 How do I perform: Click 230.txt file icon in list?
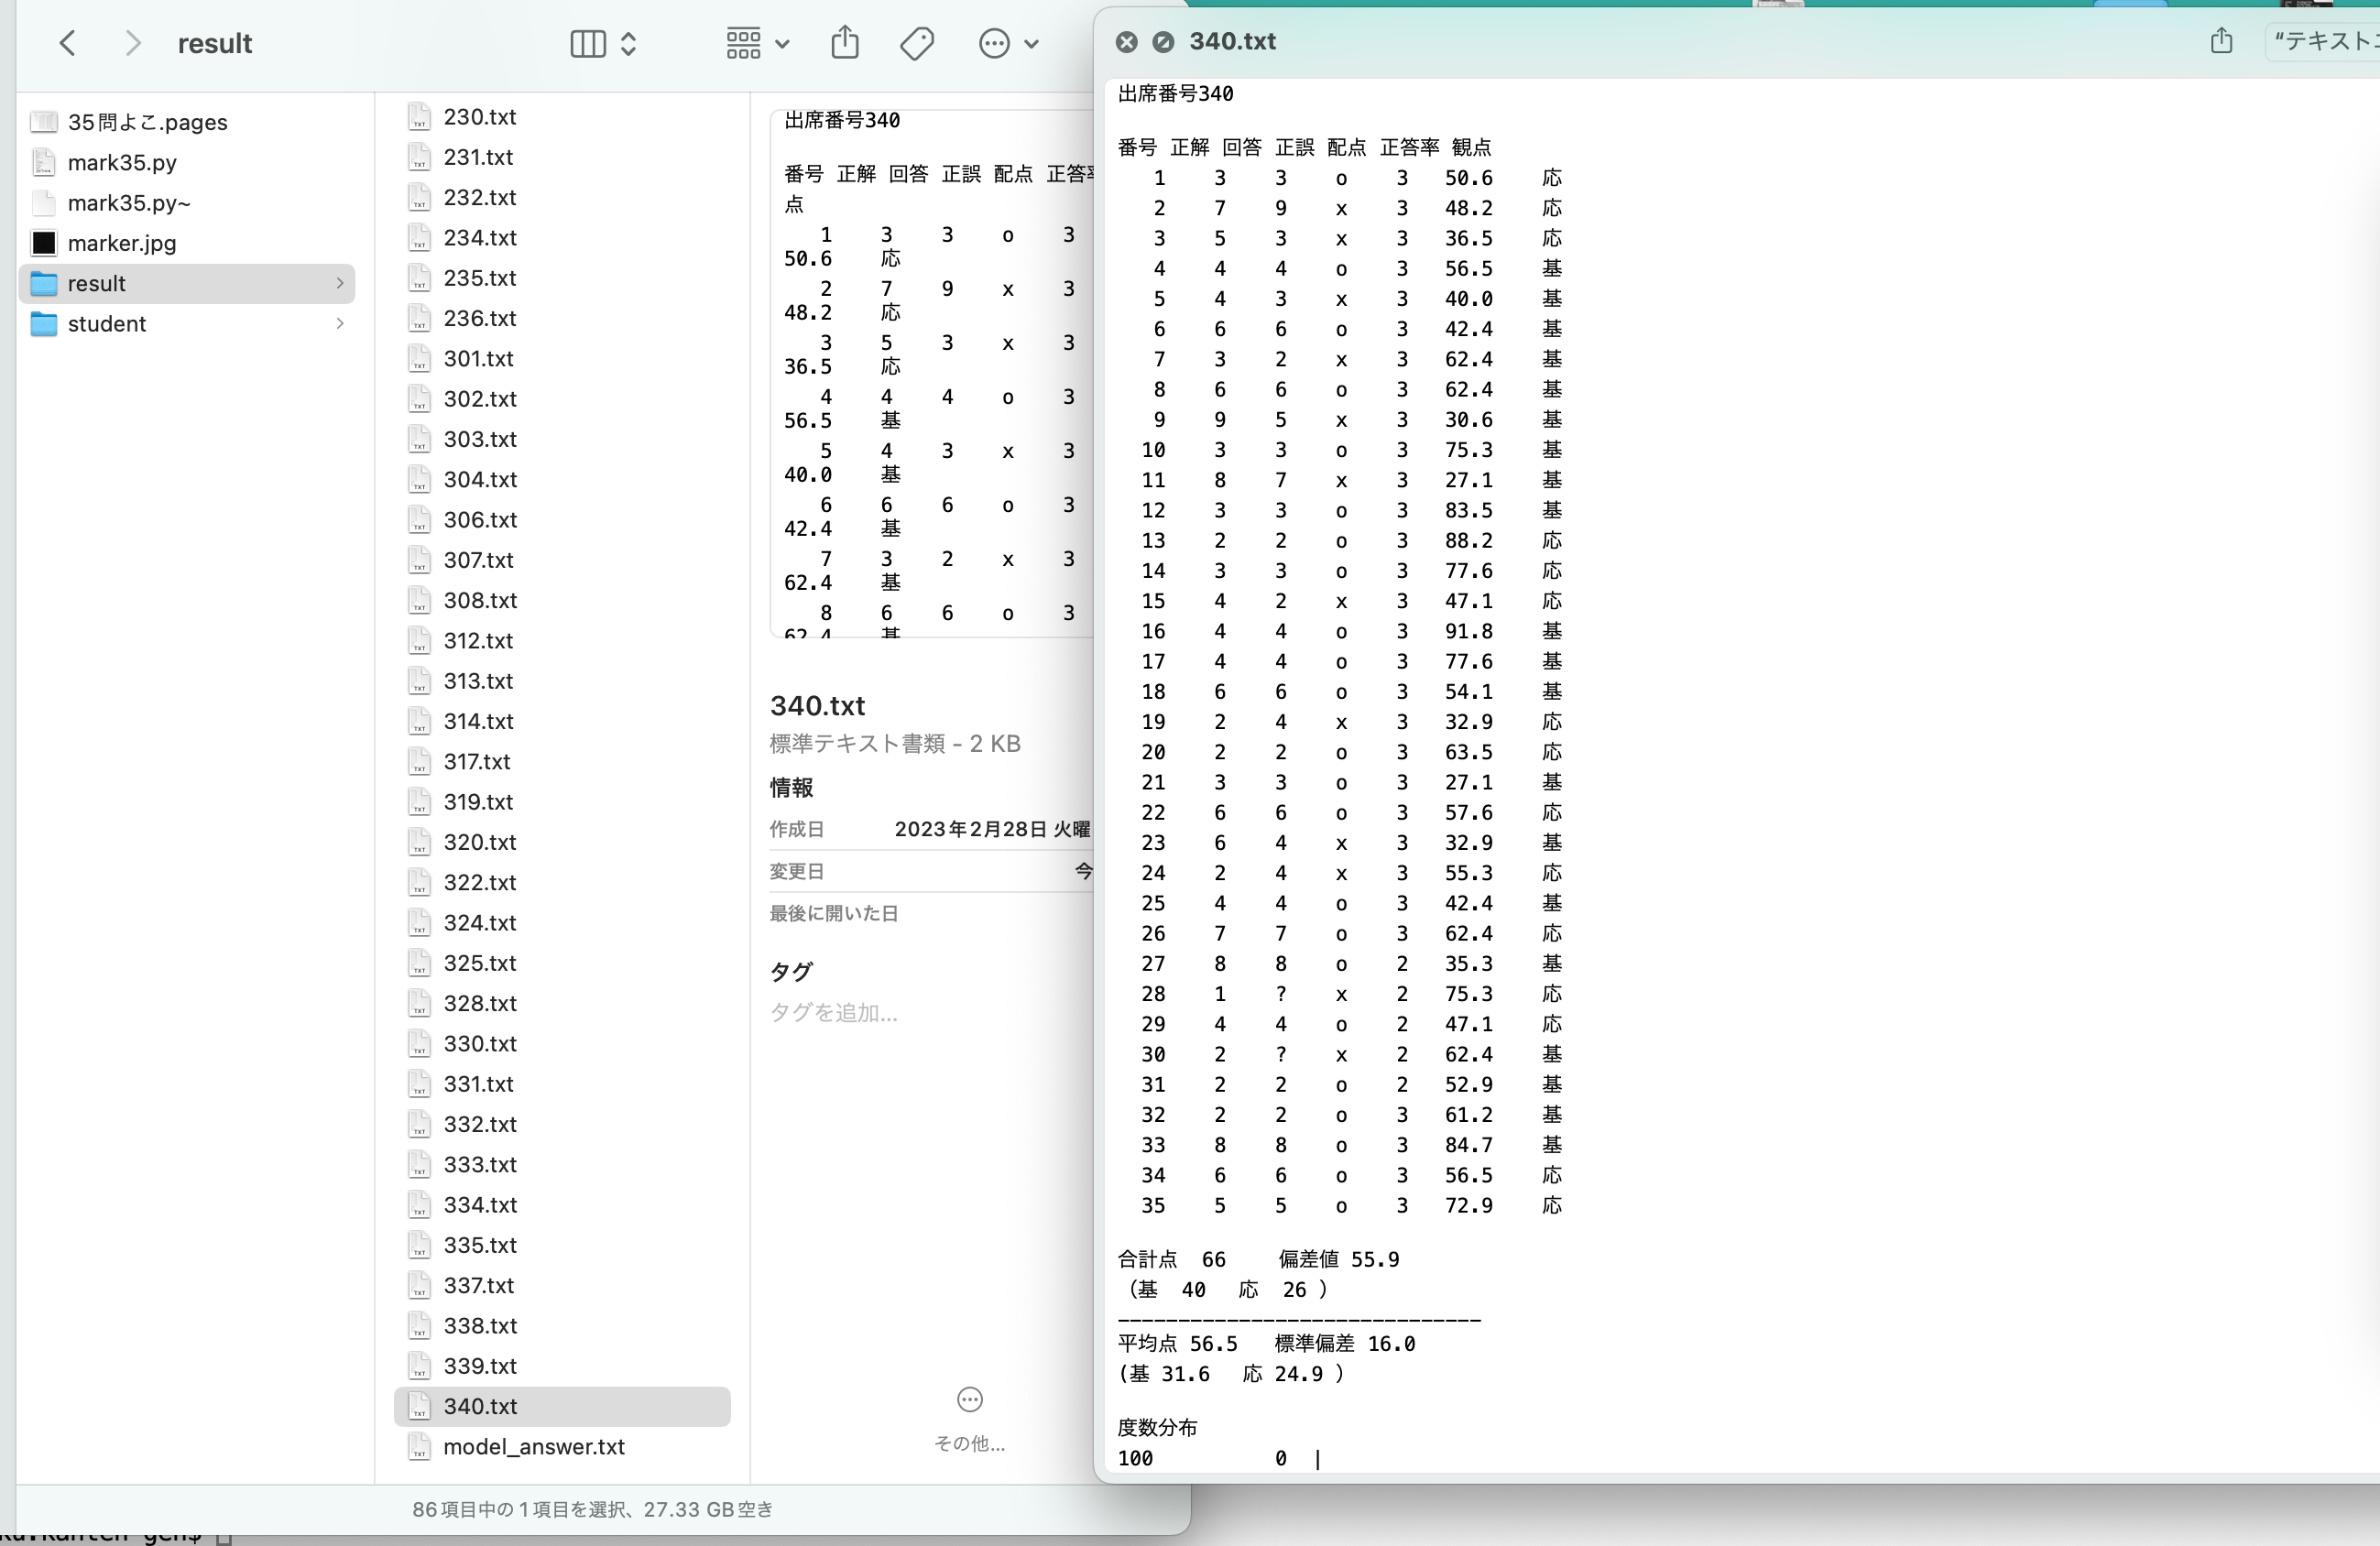(x=419, y=117)
